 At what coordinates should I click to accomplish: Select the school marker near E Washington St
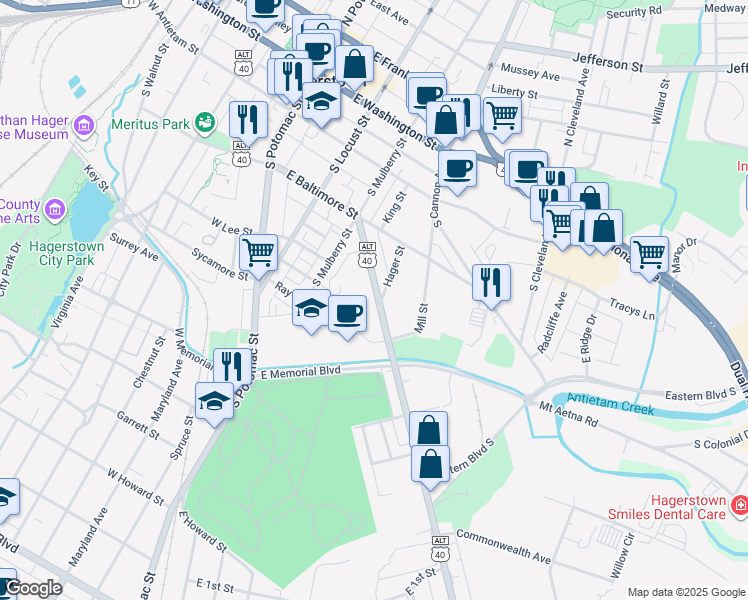(x=321, y=101)
